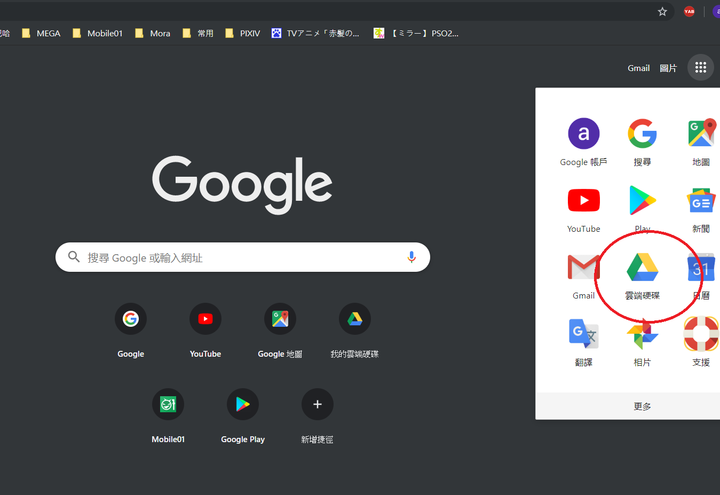Image resolution: width=720 pixels, height=495 pixels.
Task: Start voice search with the microphone icon
Action: coord(411,257)
